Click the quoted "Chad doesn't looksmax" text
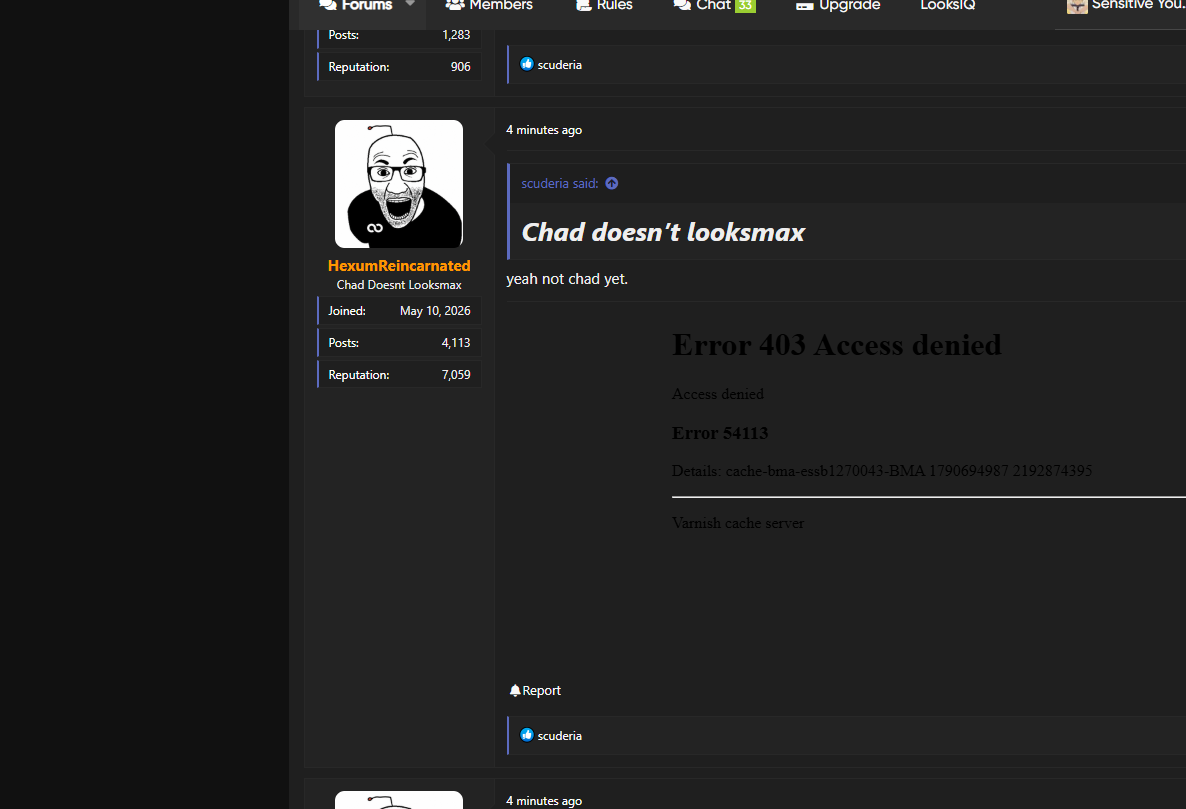This screenshot has width=1186, height=809. 663,232
